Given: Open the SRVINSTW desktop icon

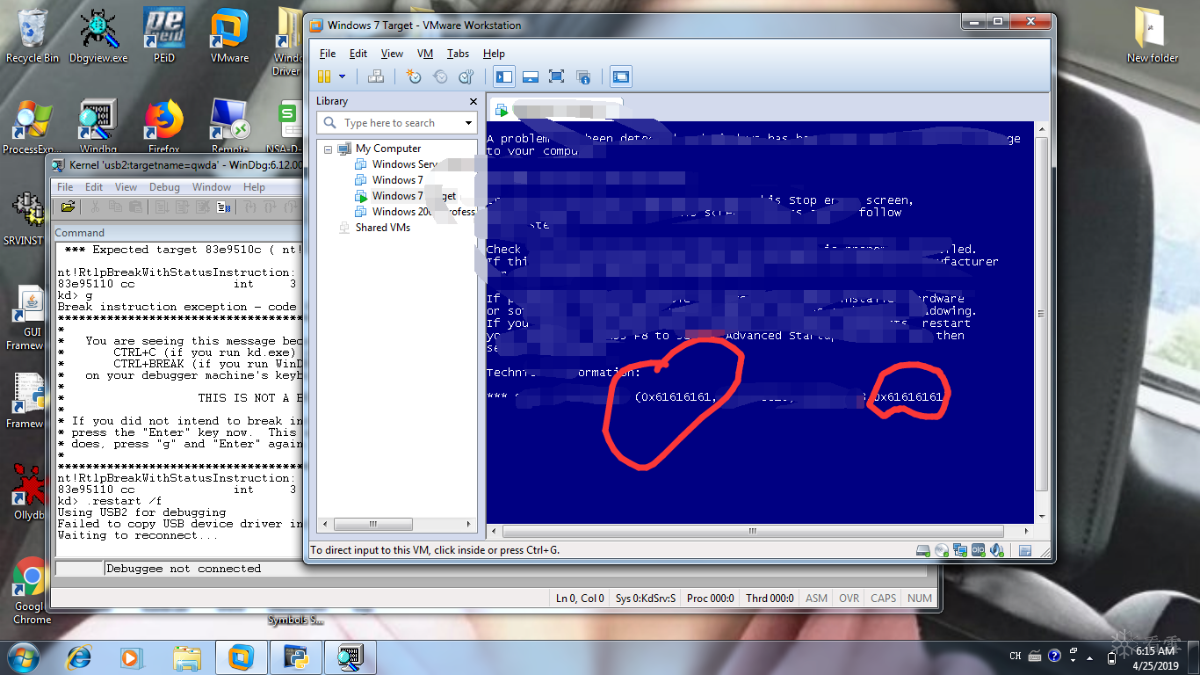Looking at the screenshot, I should click(26, 219).
